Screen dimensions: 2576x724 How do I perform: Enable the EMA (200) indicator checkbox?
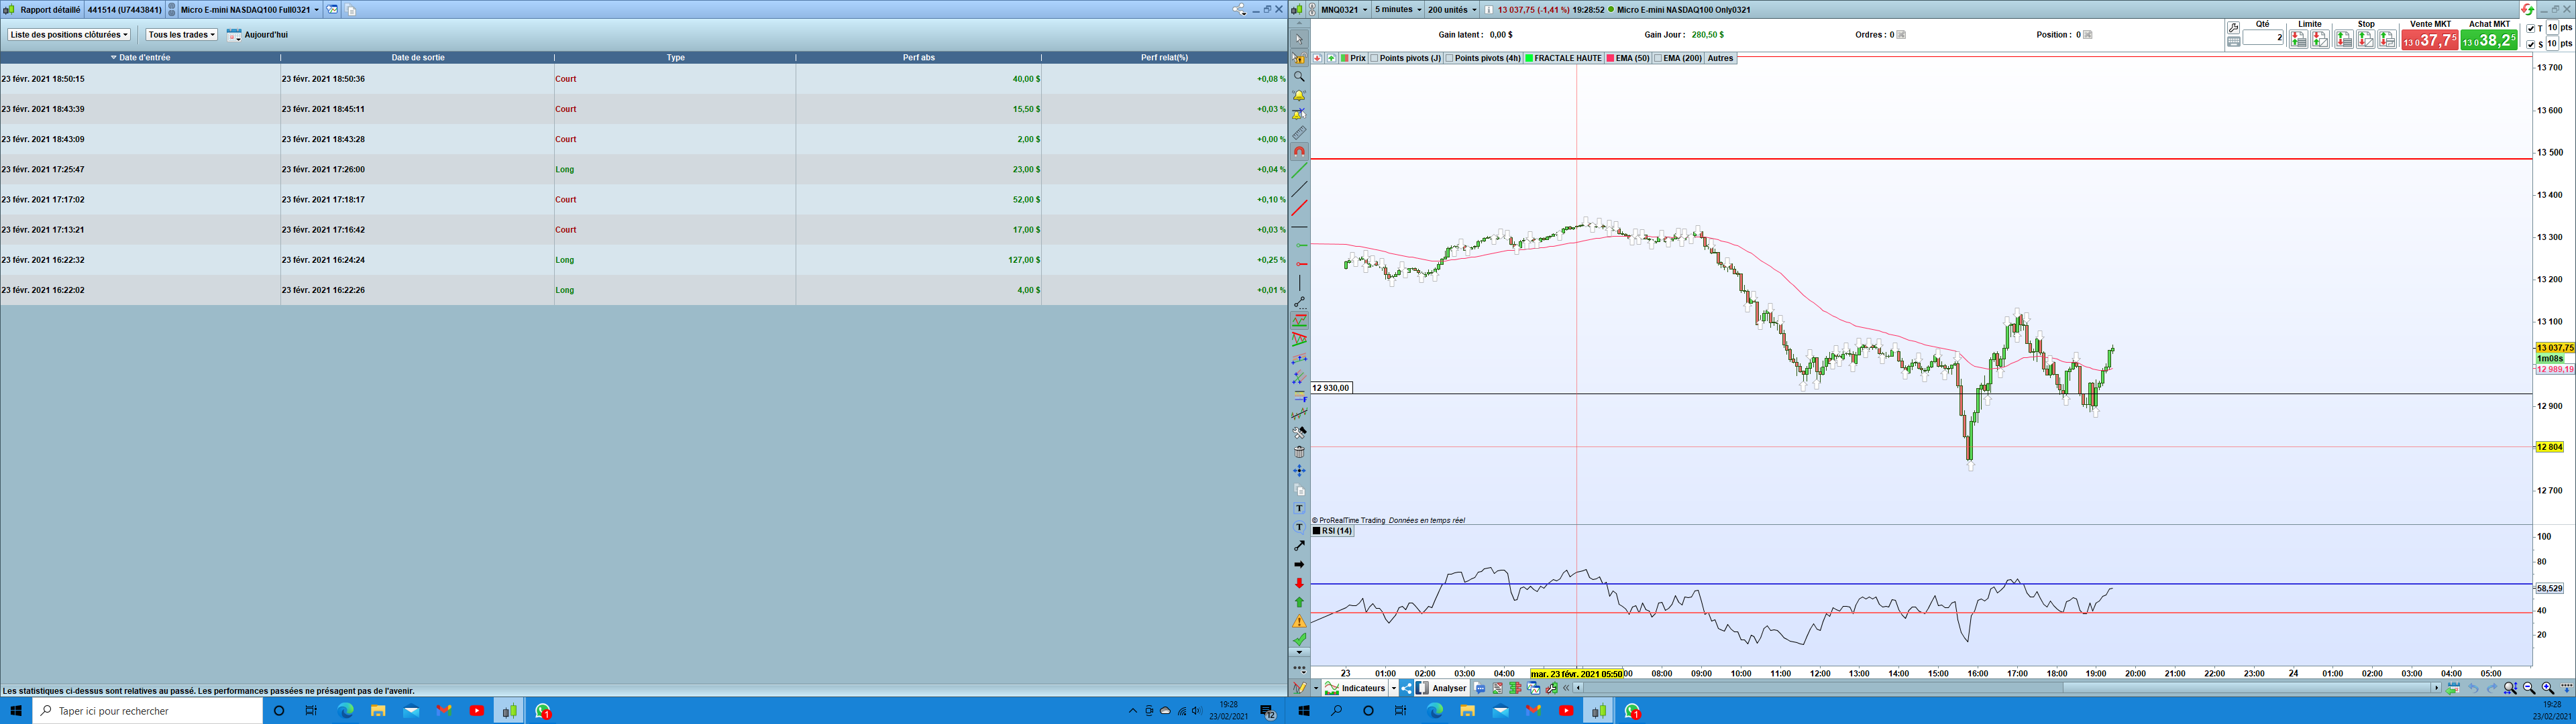1658,58
